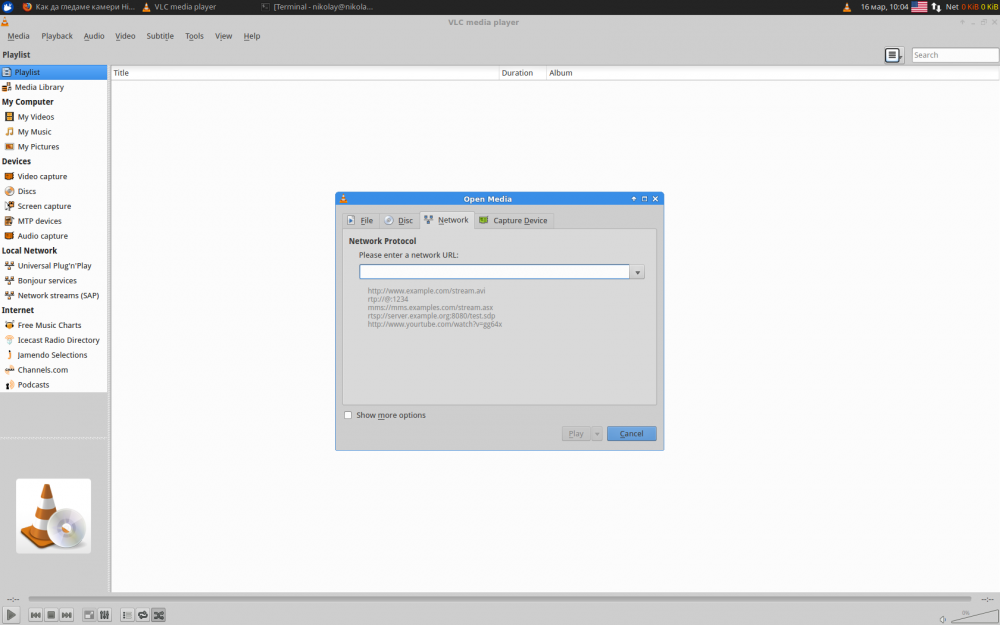
Task: Open the Playback menu
Action: [x=57, y=36]
